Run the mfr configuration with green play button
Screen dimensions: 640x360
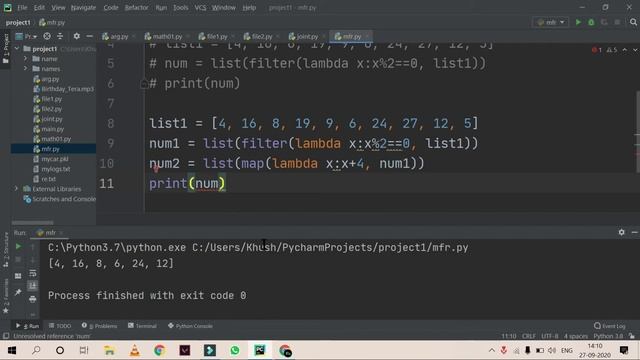point(578,22)
